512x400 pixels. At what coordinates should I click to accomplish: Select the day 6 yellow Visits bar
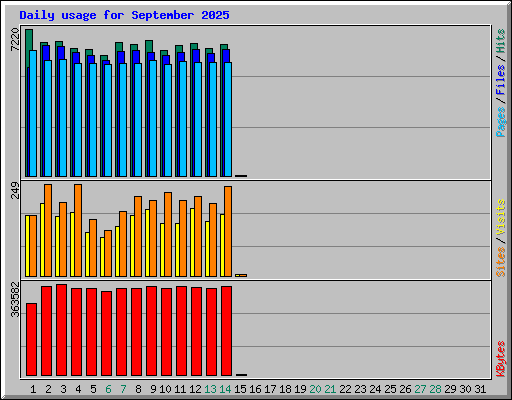102,257
